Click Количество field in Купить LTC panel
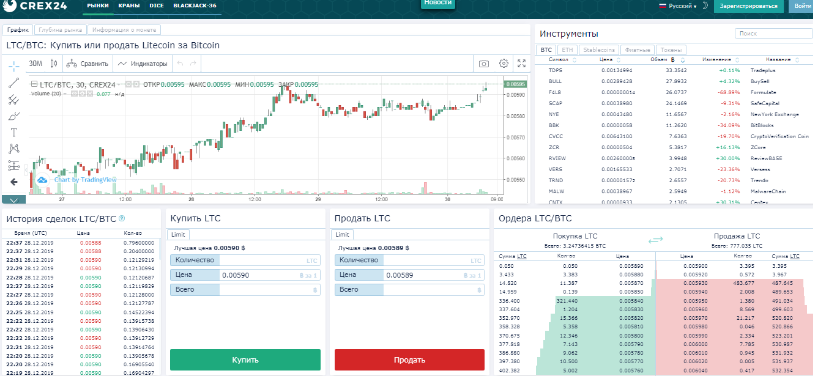The width and height of the screenshot is (813, 377). [245, 260]
